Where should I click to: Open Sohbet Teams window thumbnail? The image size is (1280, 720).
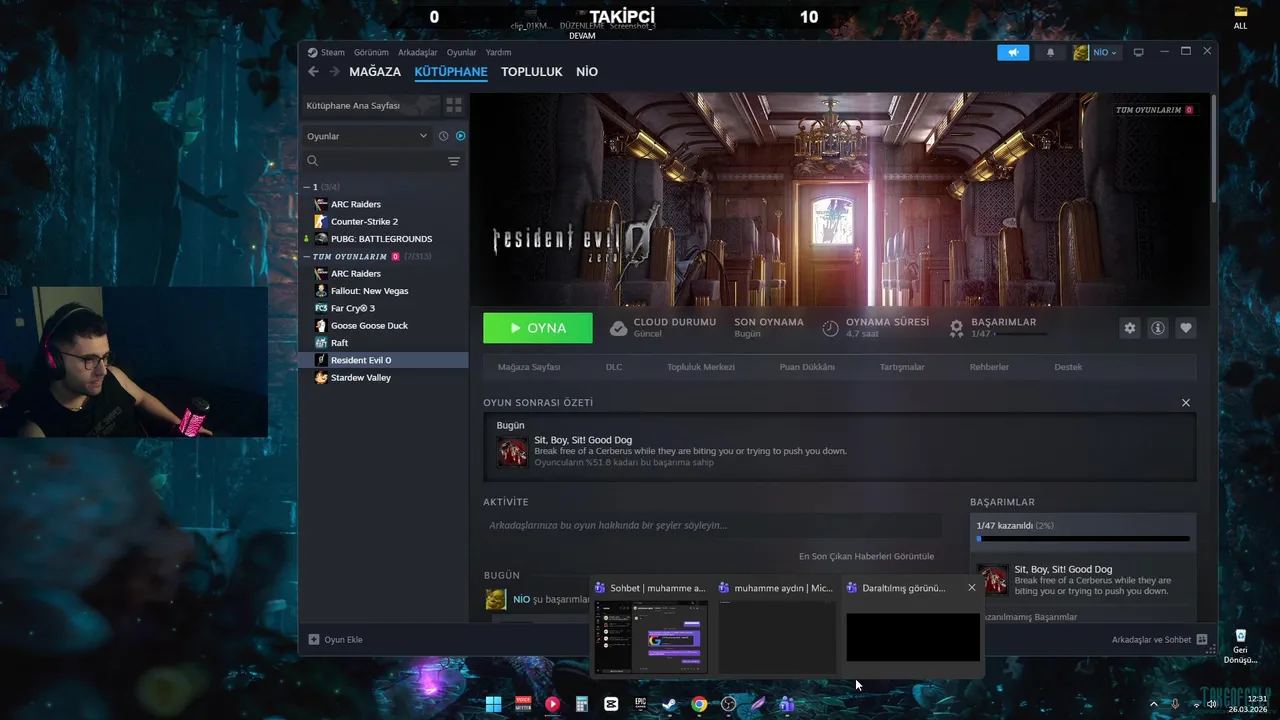point(651,627)
